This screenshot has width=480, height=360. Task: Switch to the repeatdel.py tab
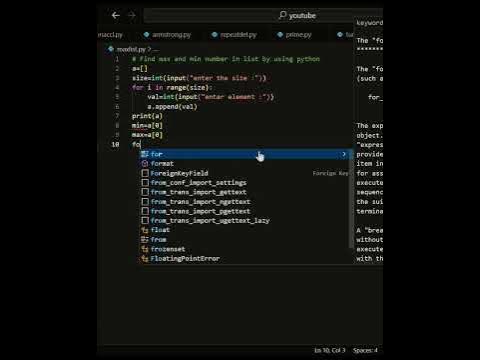click(234, 35)
